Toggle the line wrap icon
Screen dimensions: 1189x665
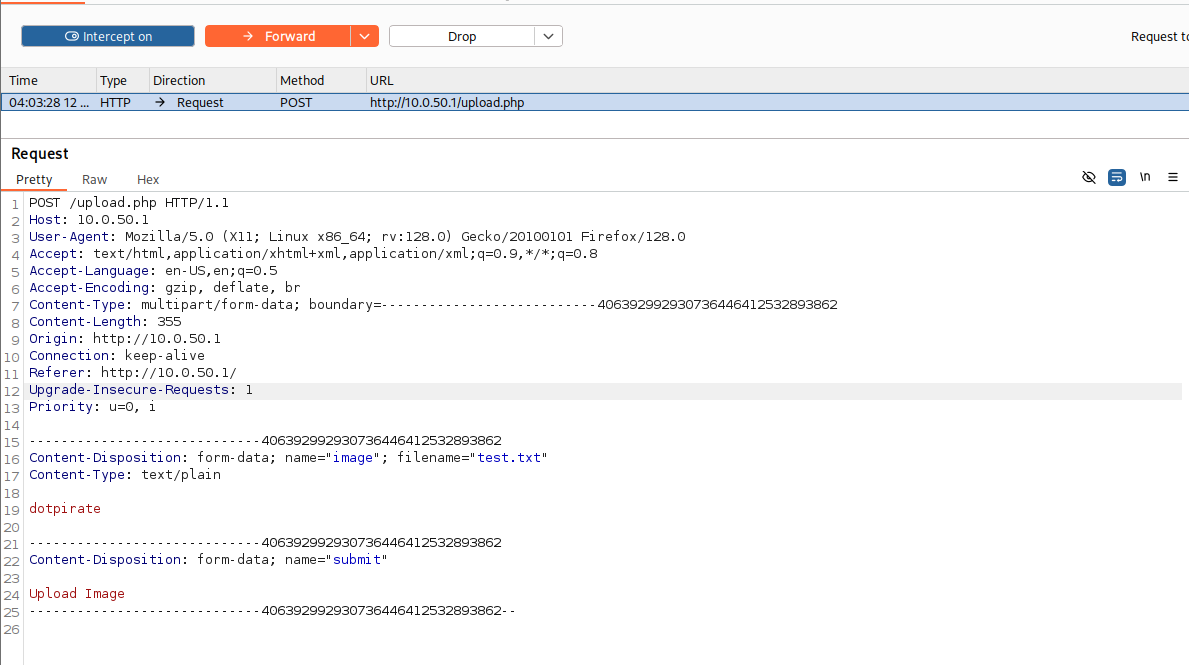[x=1117, y=177]
